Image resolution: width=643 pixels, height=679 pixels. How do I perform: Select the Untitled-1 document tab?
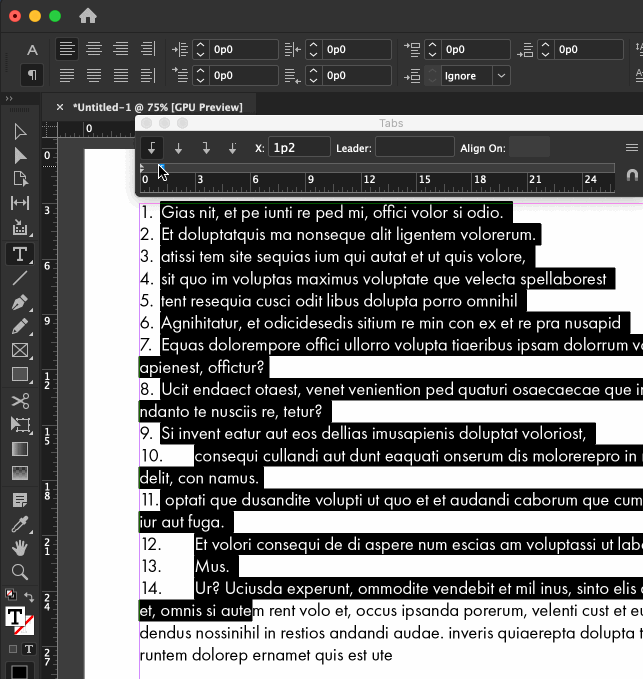pos(158,107)
